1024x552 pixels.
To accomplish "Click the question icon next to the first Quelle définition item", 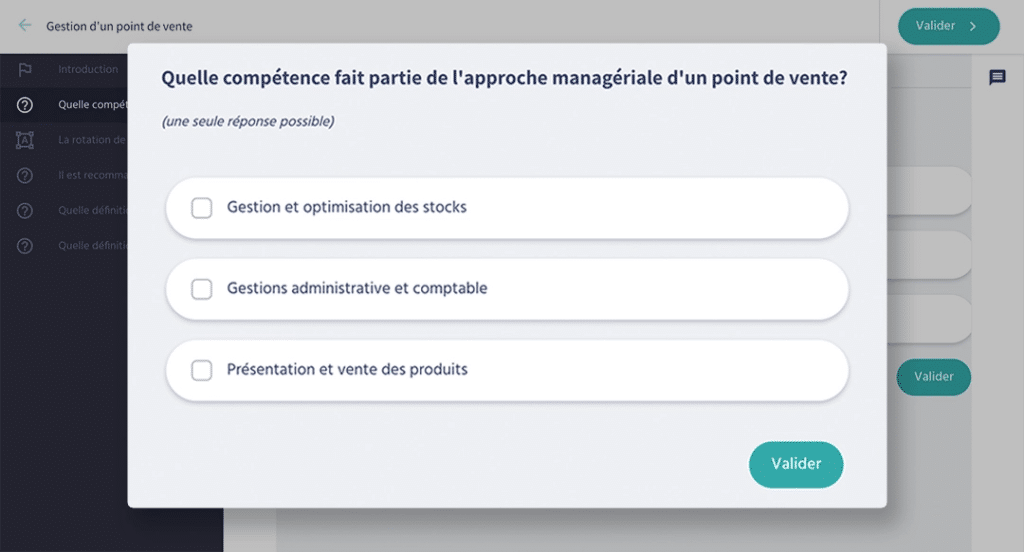I will pyautogui.click(x=25, y=210).
